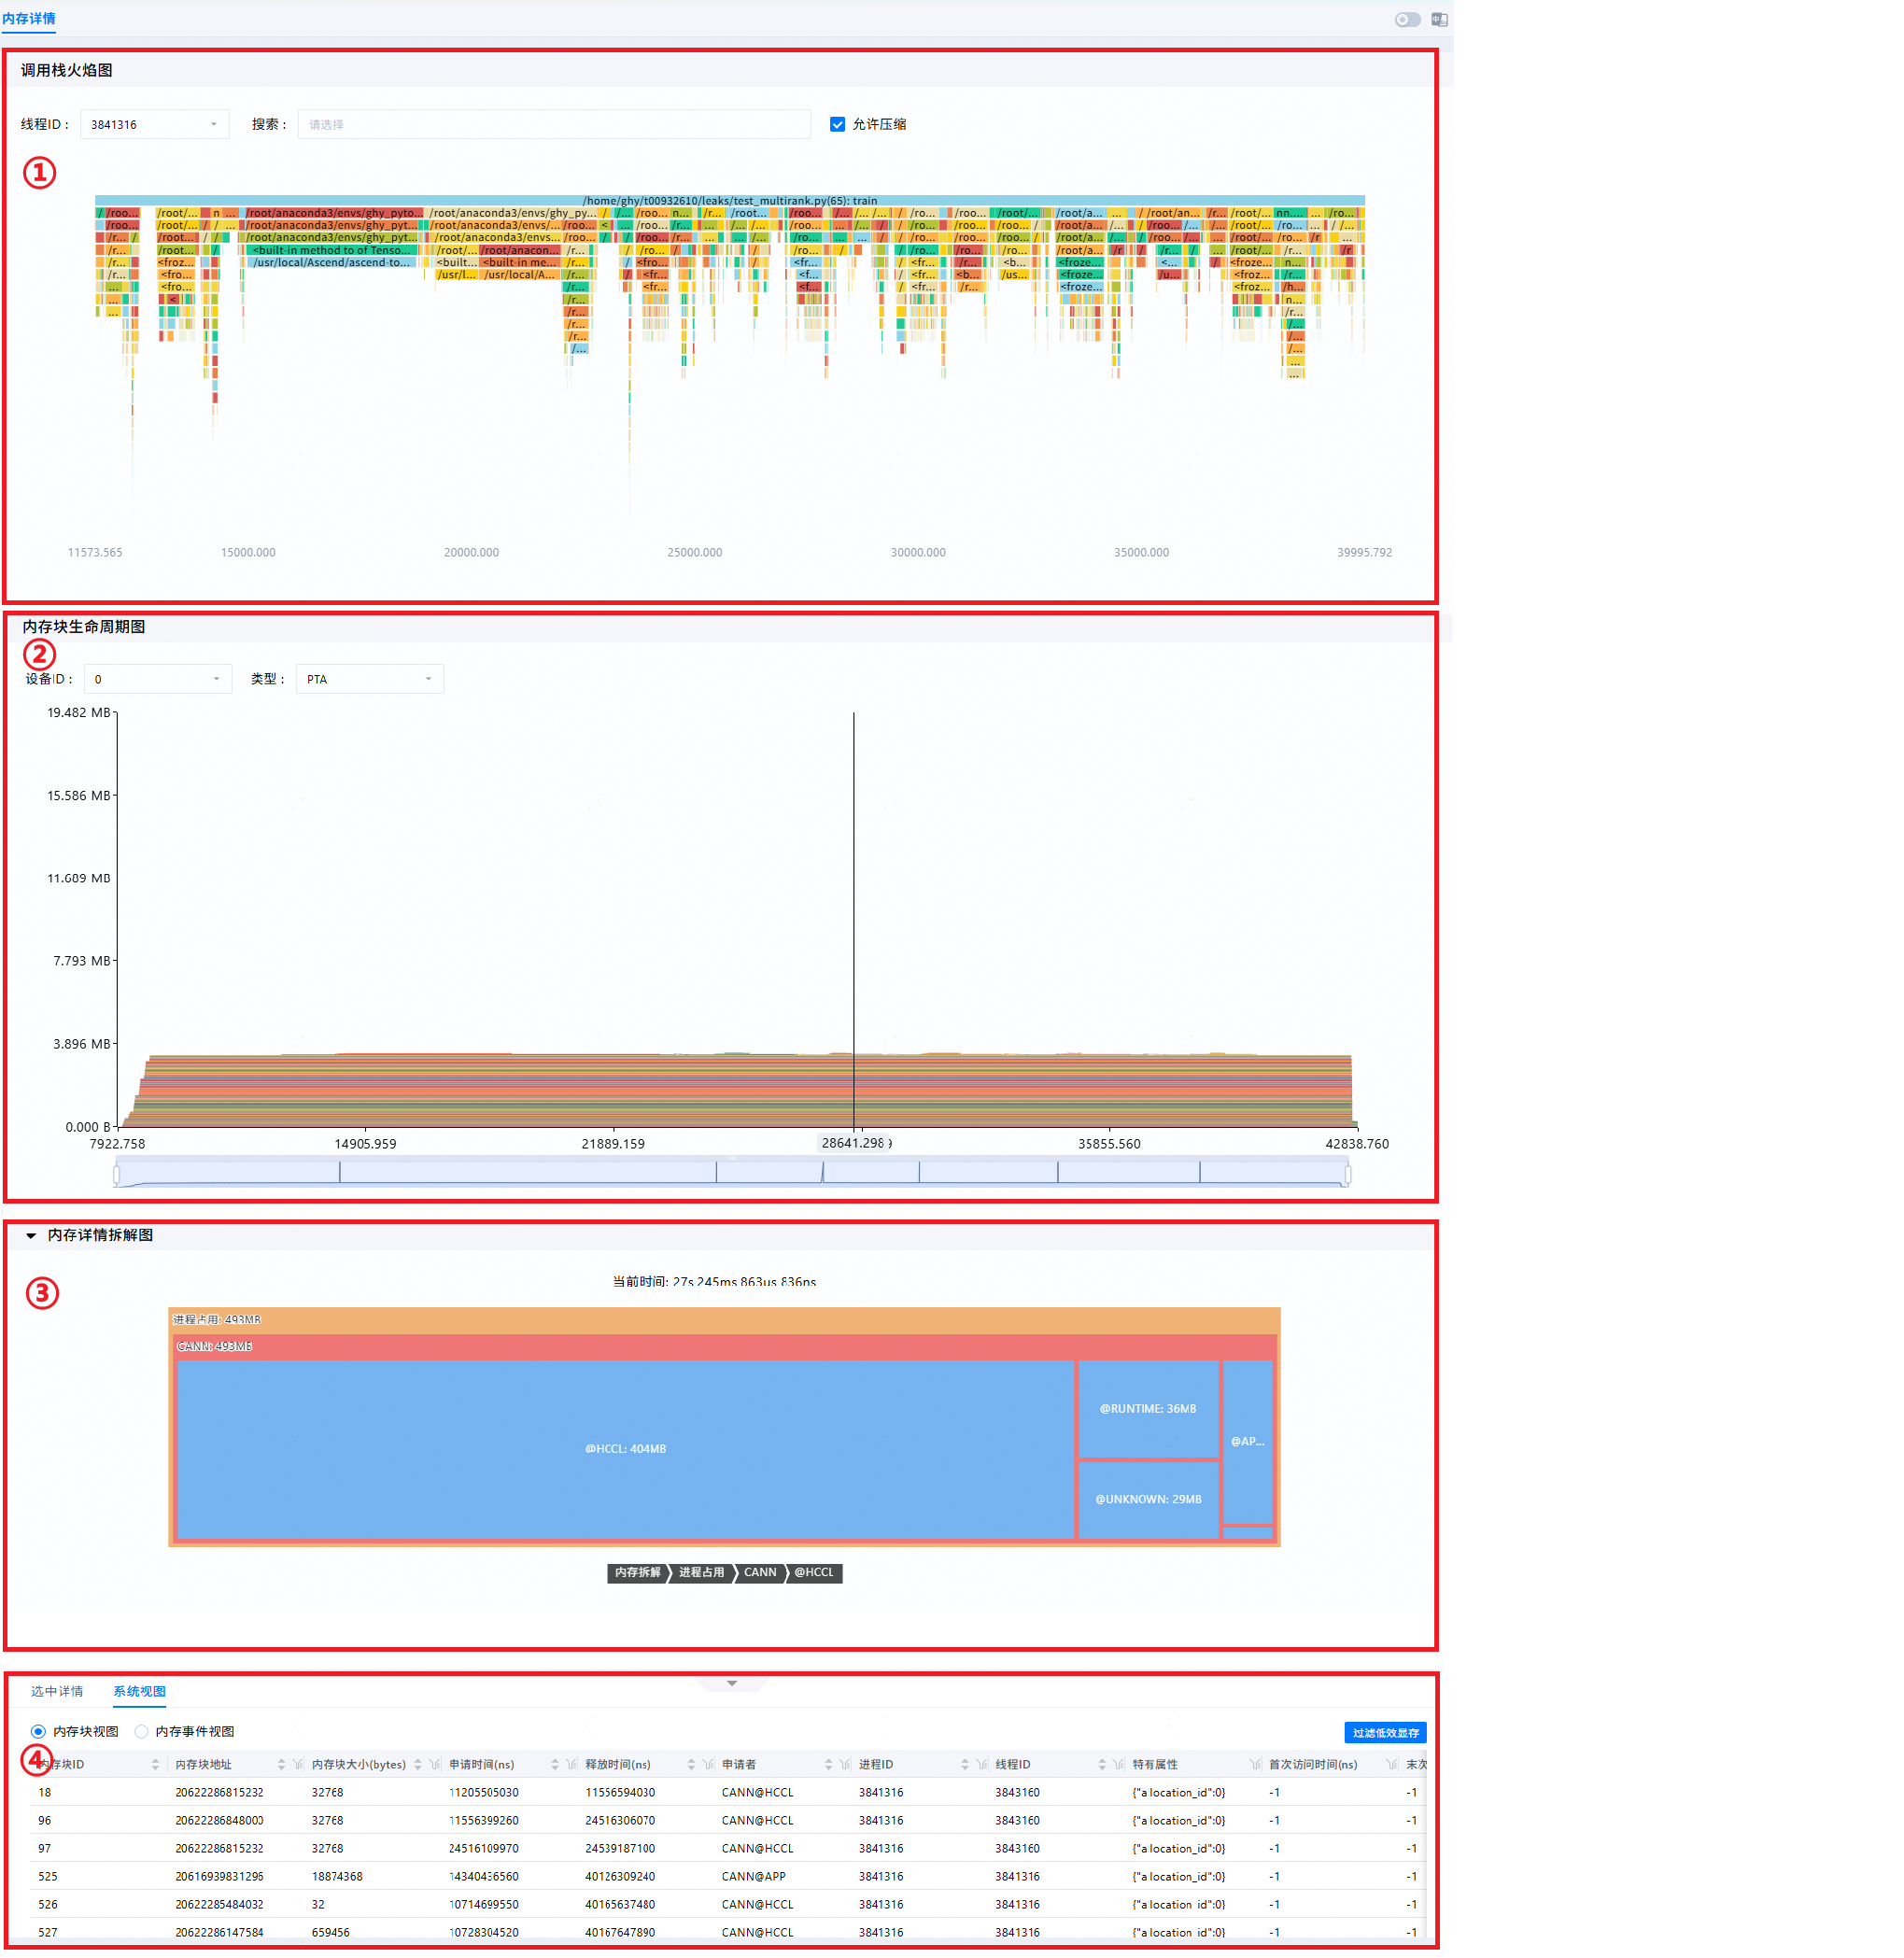The image size is (1904, 1958).
Task: Click the 过滤低效显存 button
Action: [x=1385, y=1732]
